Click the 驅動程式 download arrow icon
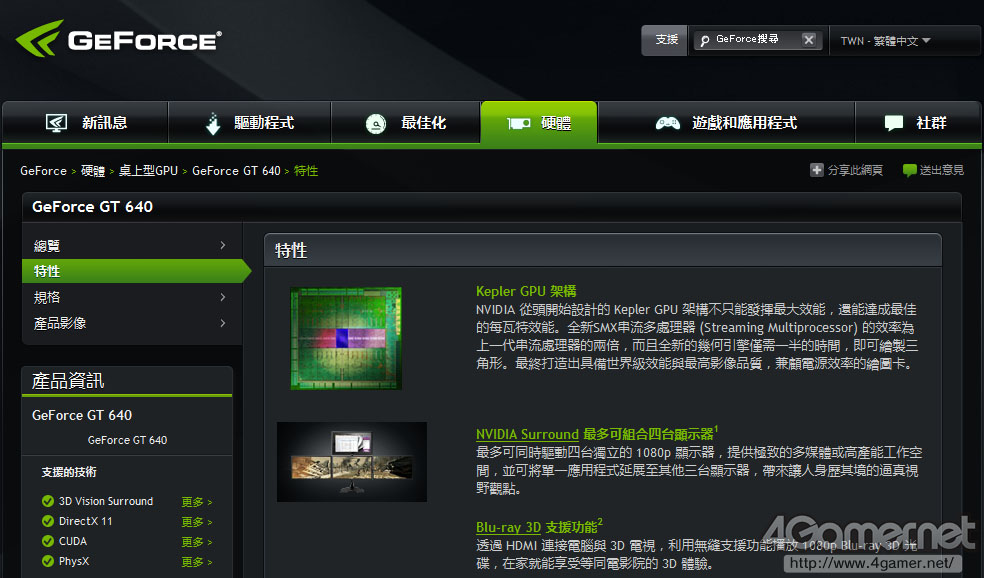The image size is (984, 578). (x=213, y=123)
